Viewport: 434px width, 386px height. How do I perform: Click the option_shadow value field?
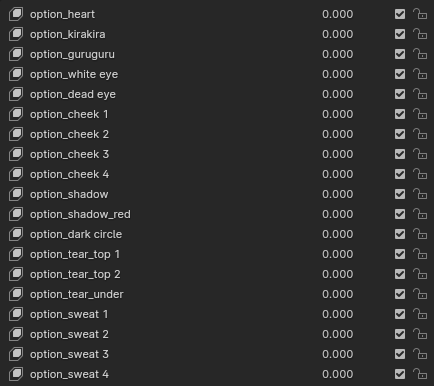pos(338,194)
